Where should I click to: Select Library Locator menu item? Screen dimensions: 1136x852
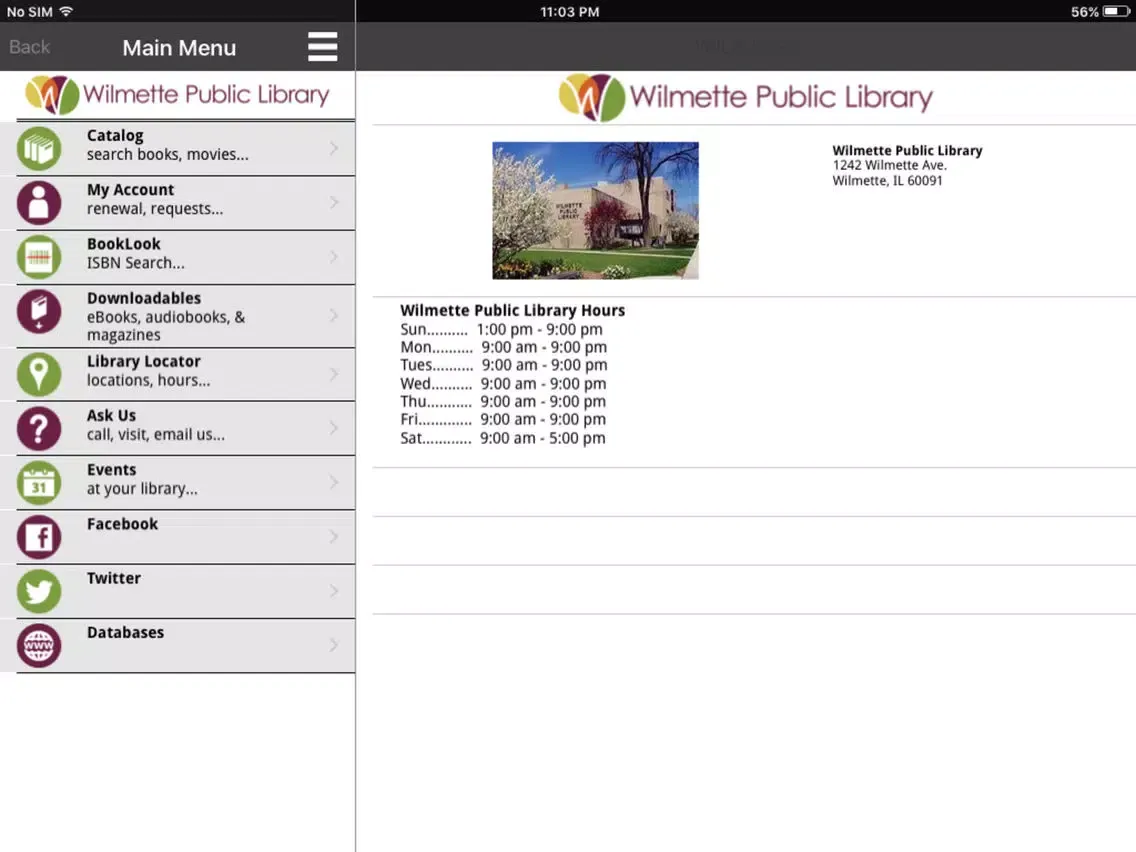pos(178,374)
